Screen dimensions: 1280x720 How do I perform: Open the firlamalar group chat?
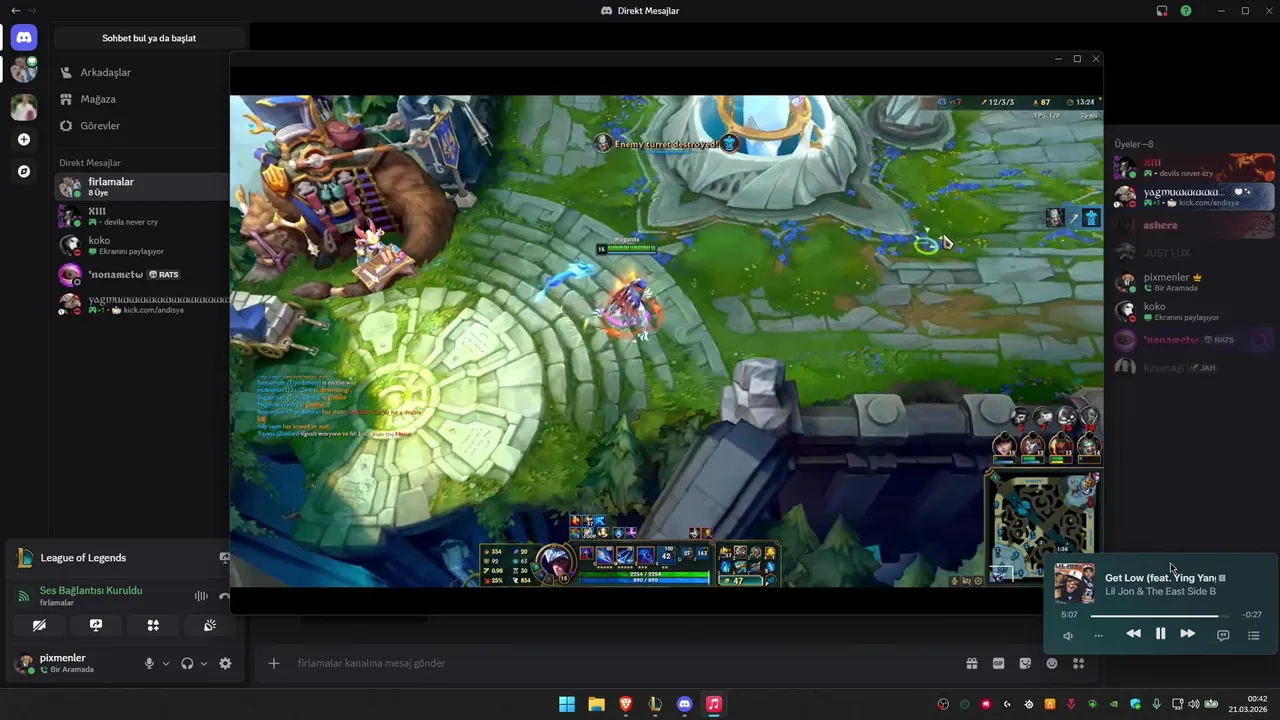tap(141, 186)
